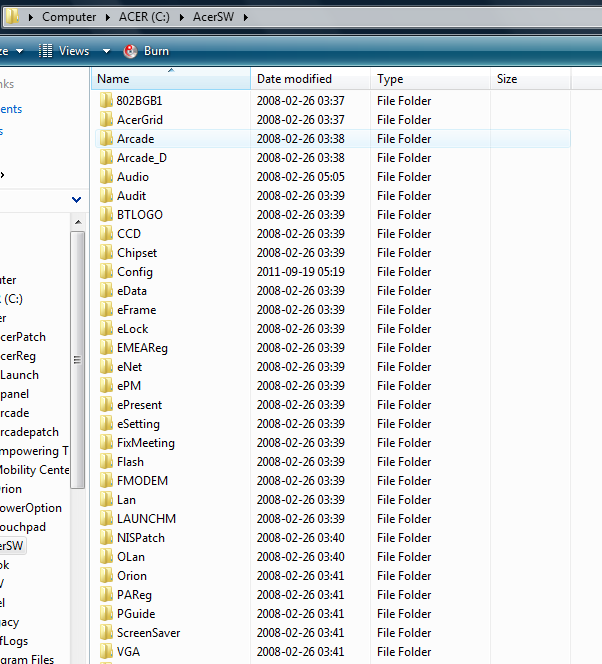Select the AcerPatch folder in tree
Image resolution: width=602 pixels, height=664 pixels.
[23, 337]
